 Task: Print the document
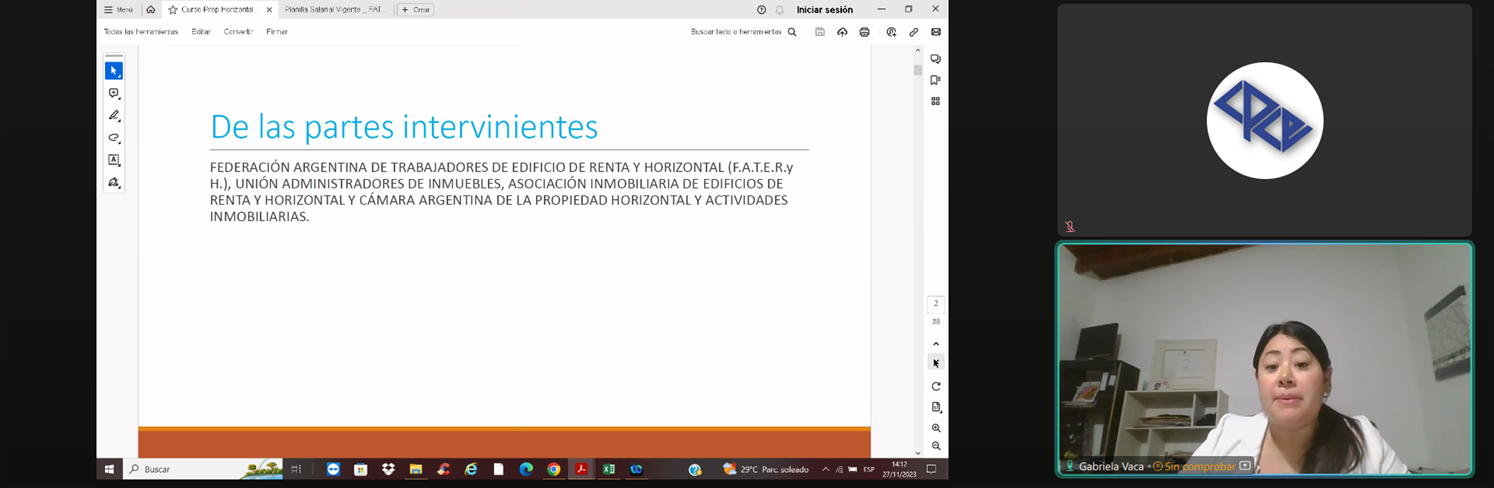pos(865,32)
